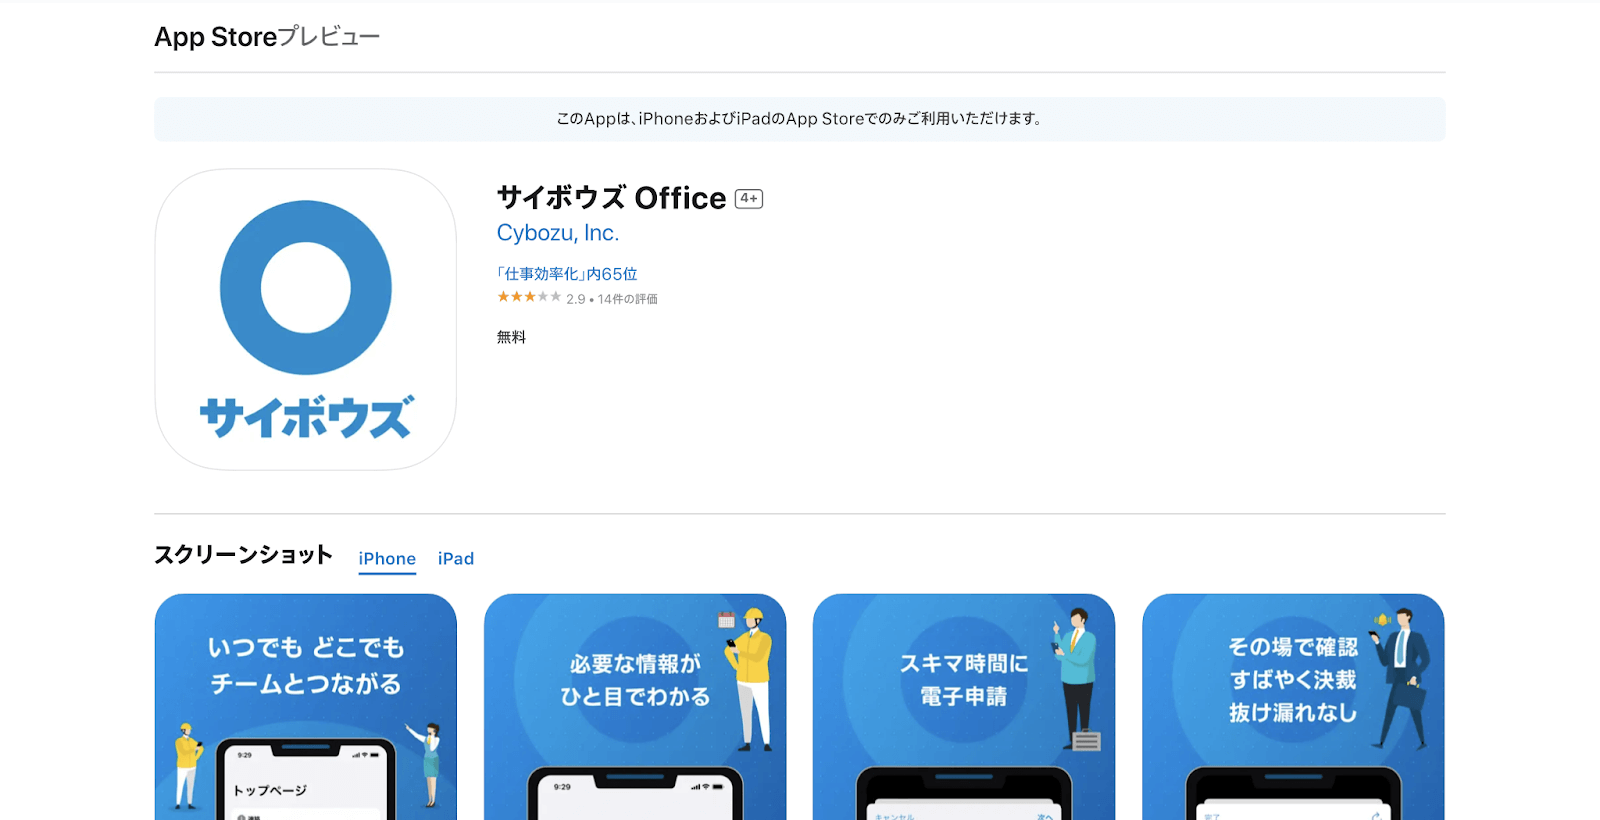Click the iPhone/iPad availability notice banner
This screenshot has width=1600, height=820.
800,119
